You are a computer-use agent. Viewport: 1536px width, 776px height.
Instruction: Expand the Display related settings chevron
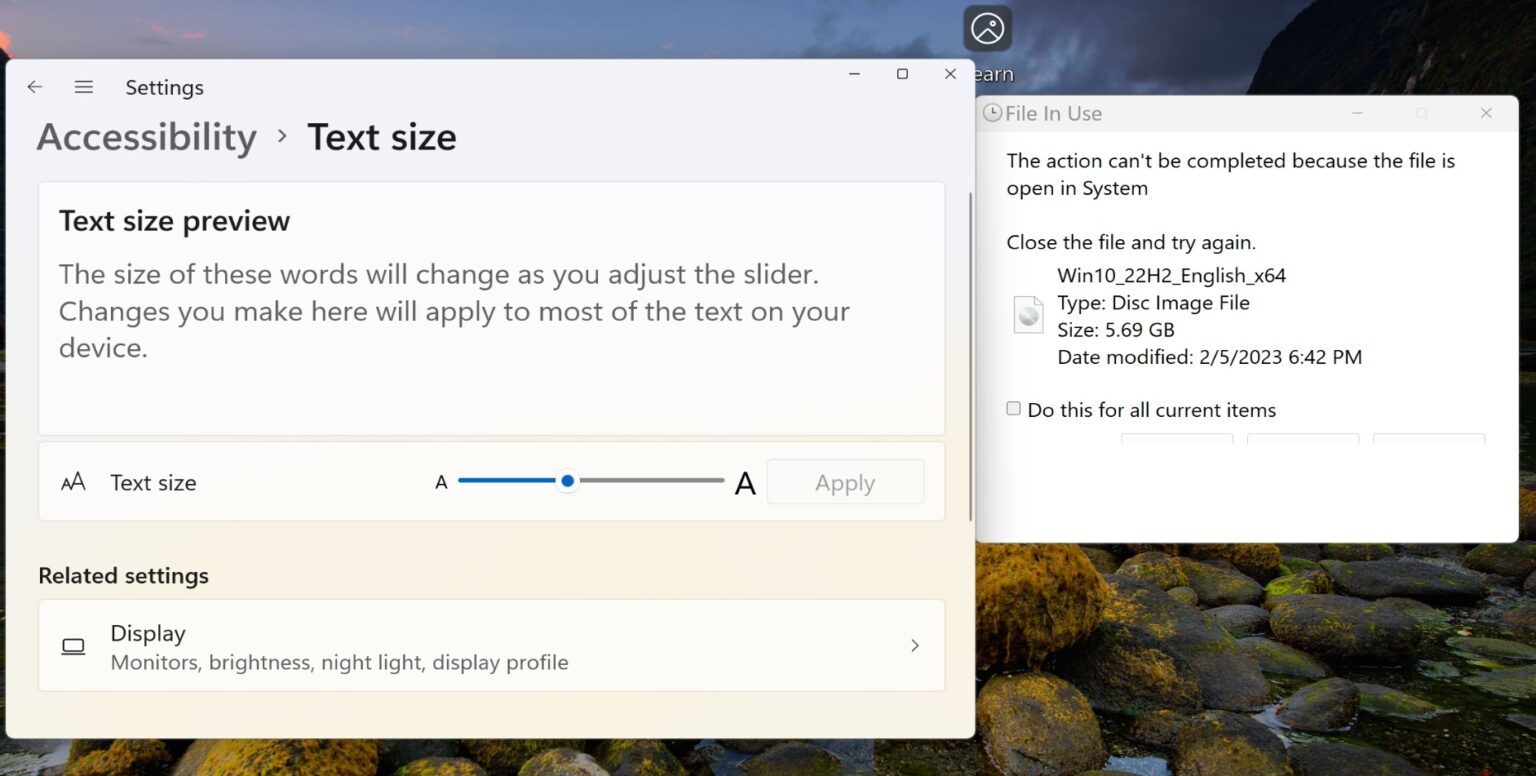[914, 646]
